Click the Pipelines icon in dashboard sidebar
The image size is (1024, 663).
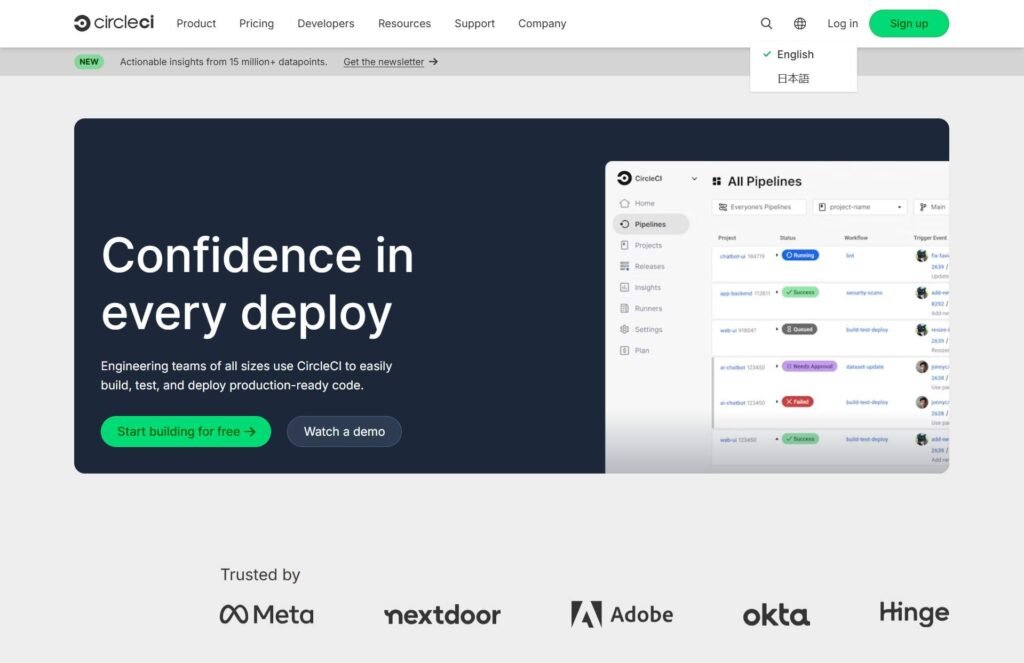624,224
